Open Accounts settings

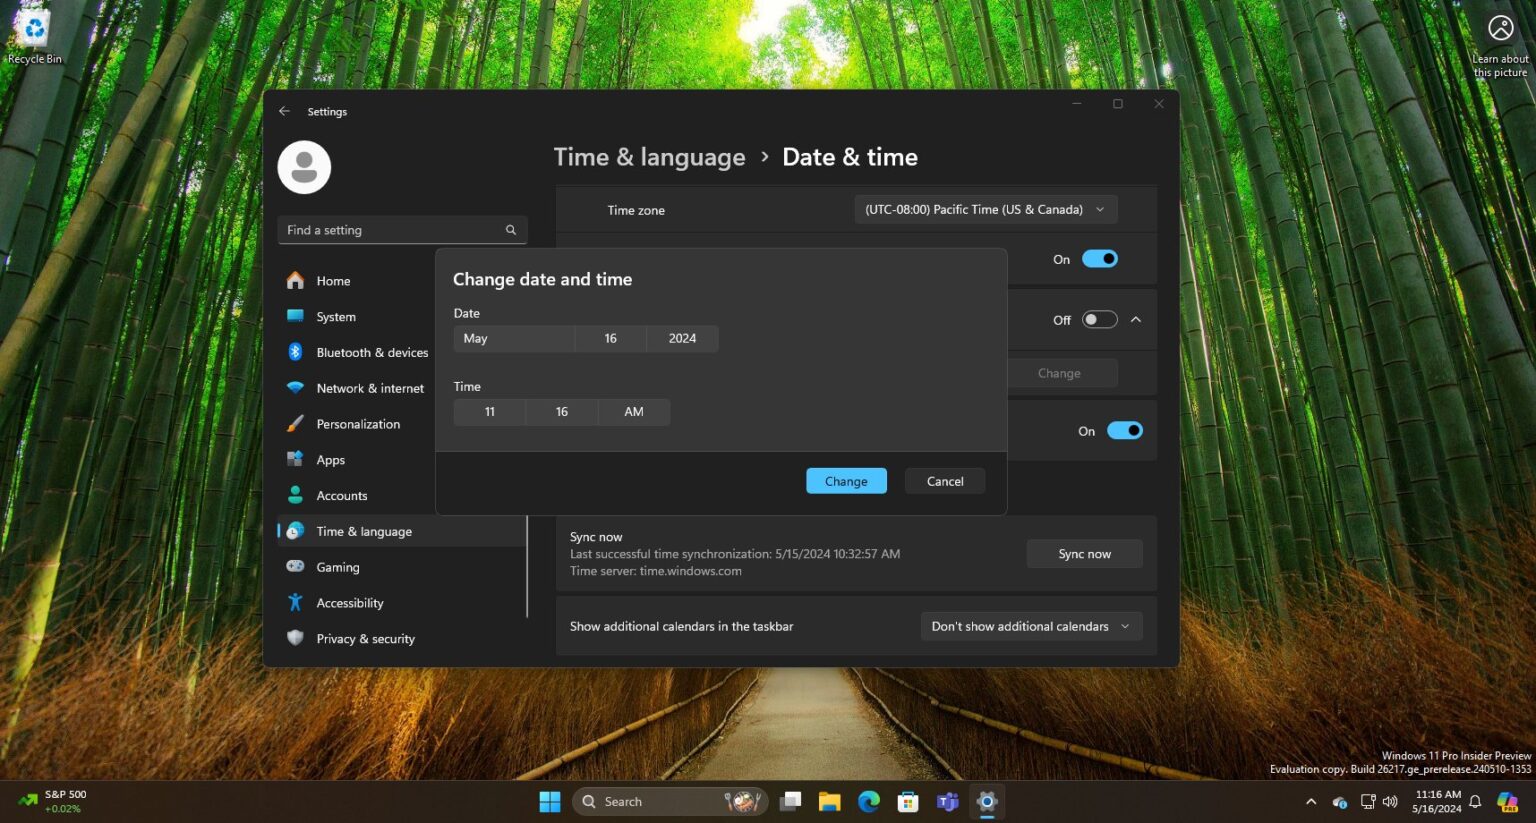click(x=341, y=495)
